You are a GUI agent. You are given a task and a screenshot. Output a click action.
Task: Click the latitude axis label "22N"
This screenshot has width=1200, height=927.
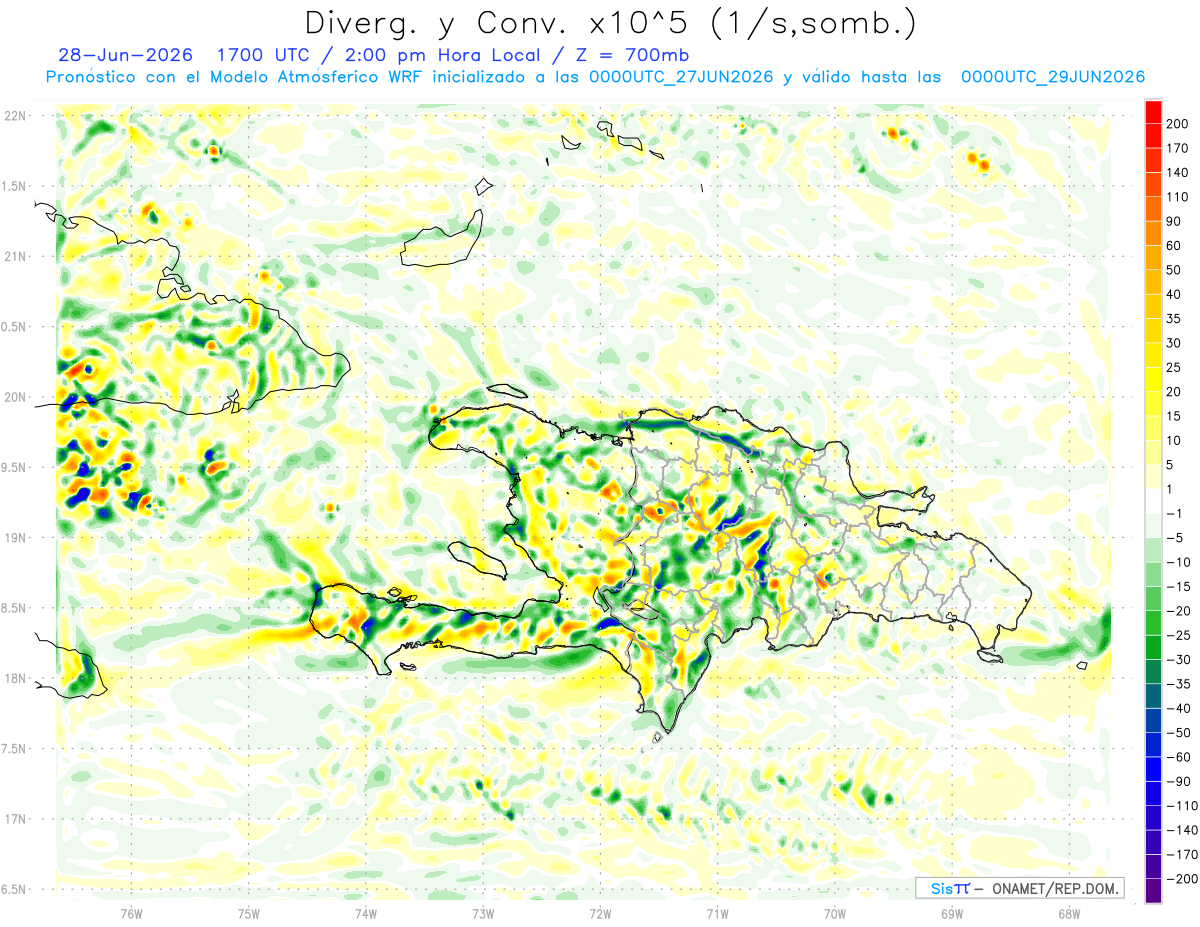point(16,115)
